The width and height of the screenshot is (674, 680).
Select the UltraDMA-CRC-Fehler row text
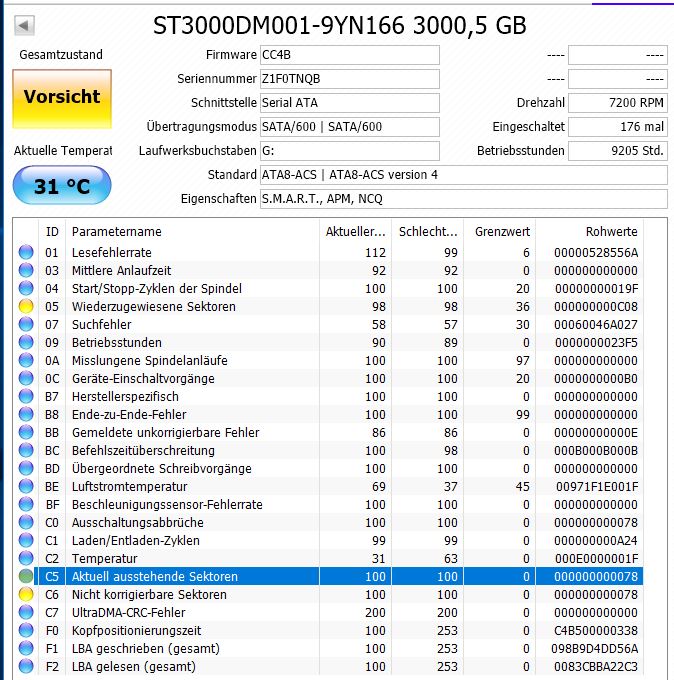128,612
